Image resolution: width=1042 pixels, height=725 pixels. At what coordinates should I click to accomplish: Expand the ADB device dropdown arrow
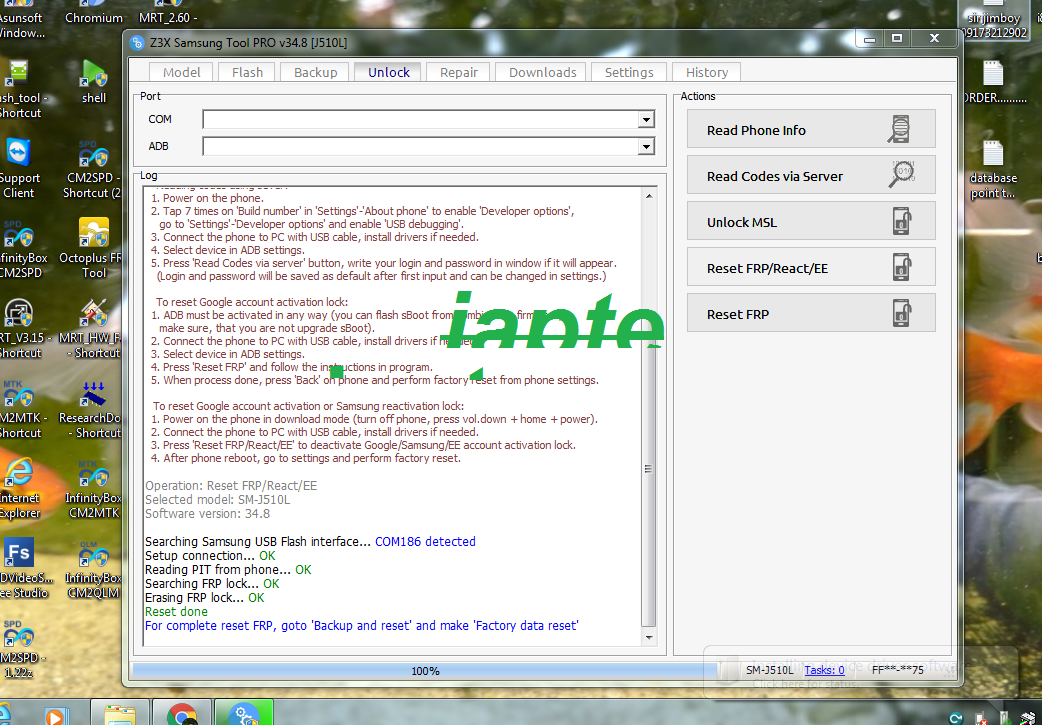coord(645,146)
